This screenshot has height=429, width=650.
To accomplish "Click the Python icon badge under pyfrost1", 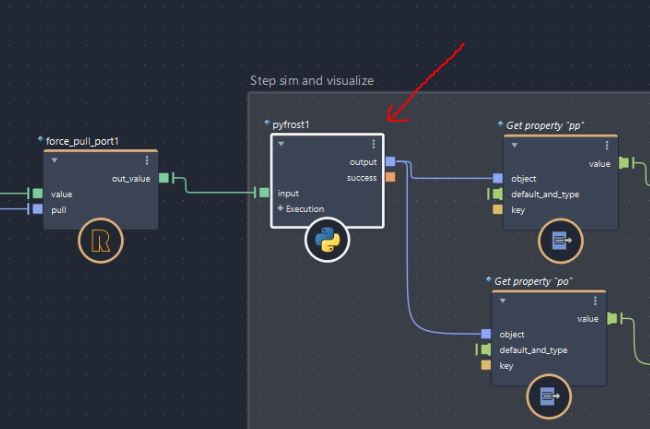I will click(x=327, y=240).
